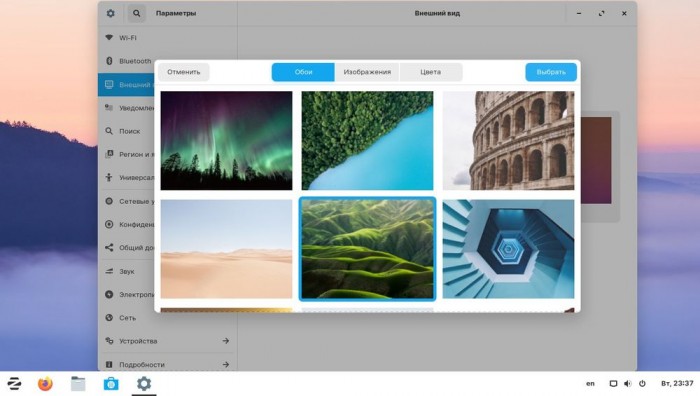The width and height of the screenshot is (700, 396).
Task: Switch to the Обои tab
Action: coord(303,72)
